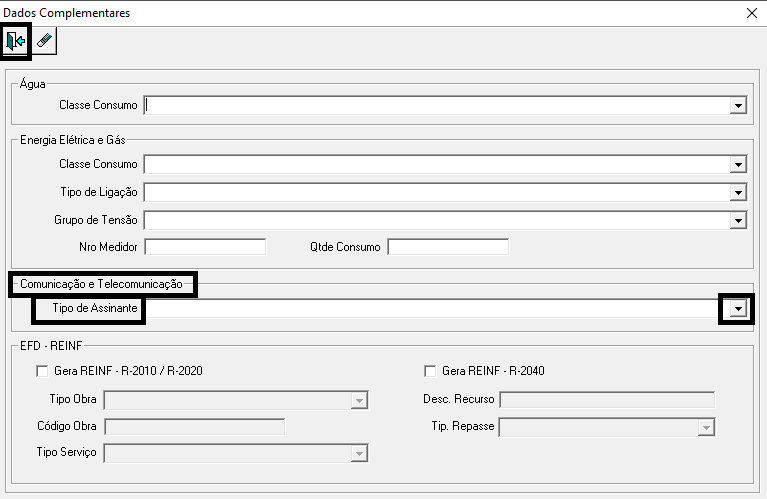Open Água Classe Consumo dropdown arrow
Screen dimensions: 767x499
738,106
